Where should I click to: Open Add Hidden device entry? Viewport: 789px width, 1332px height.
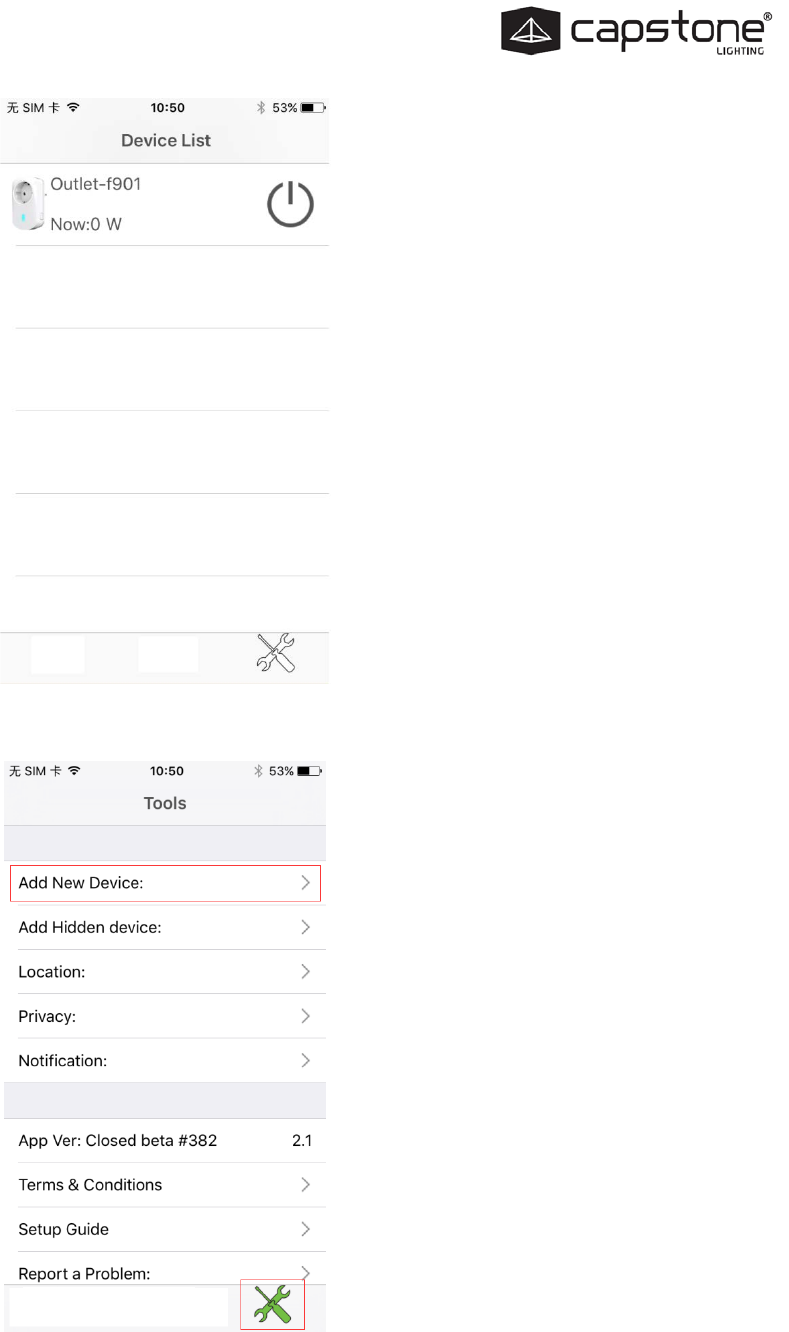point(165,928)
